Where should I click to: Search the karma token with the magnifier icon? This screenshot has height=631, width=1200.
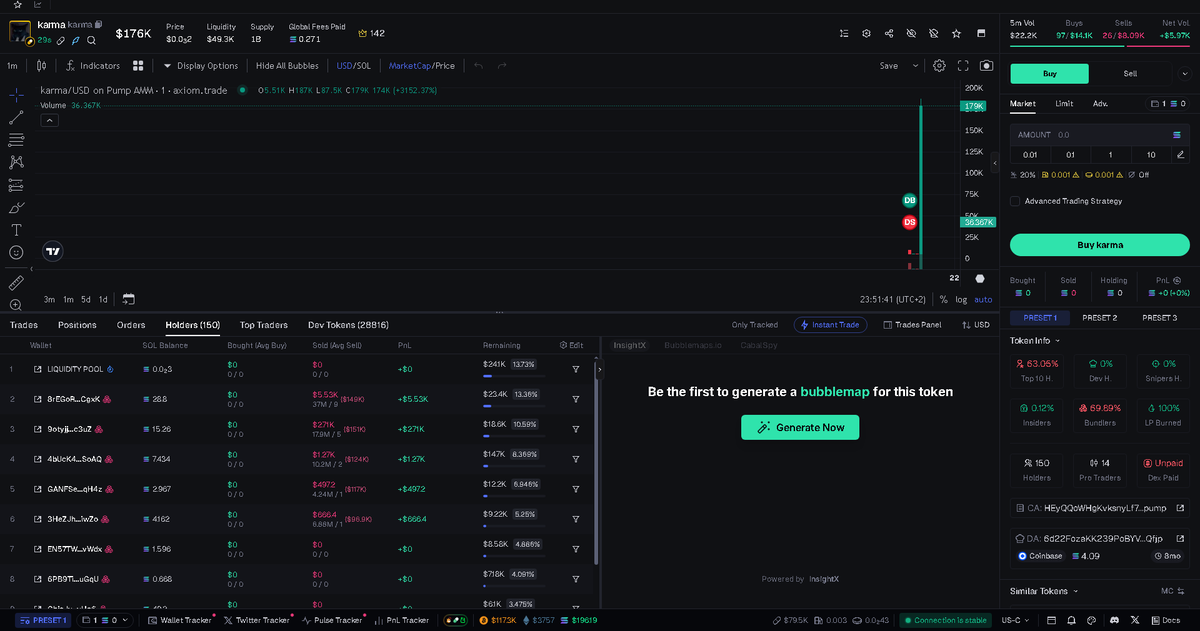[91, 41]
